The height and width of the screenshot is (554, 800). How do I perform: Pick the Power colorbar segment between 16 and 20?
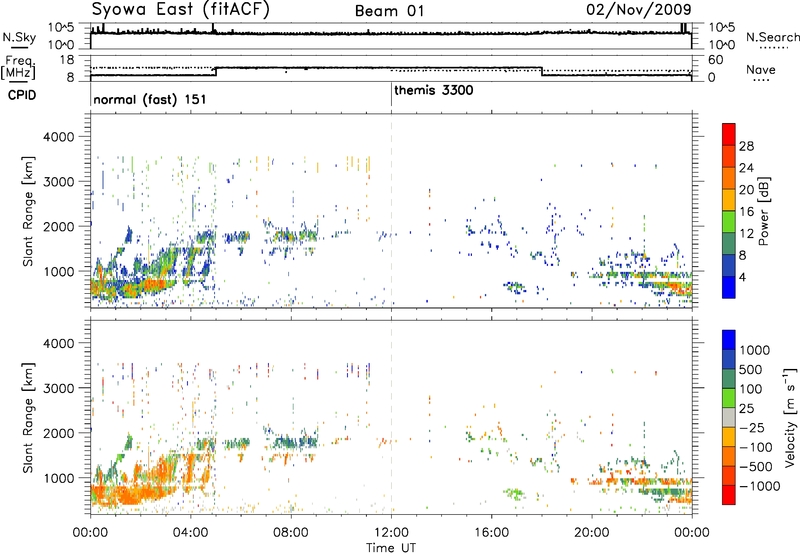(x=729, y=200)
